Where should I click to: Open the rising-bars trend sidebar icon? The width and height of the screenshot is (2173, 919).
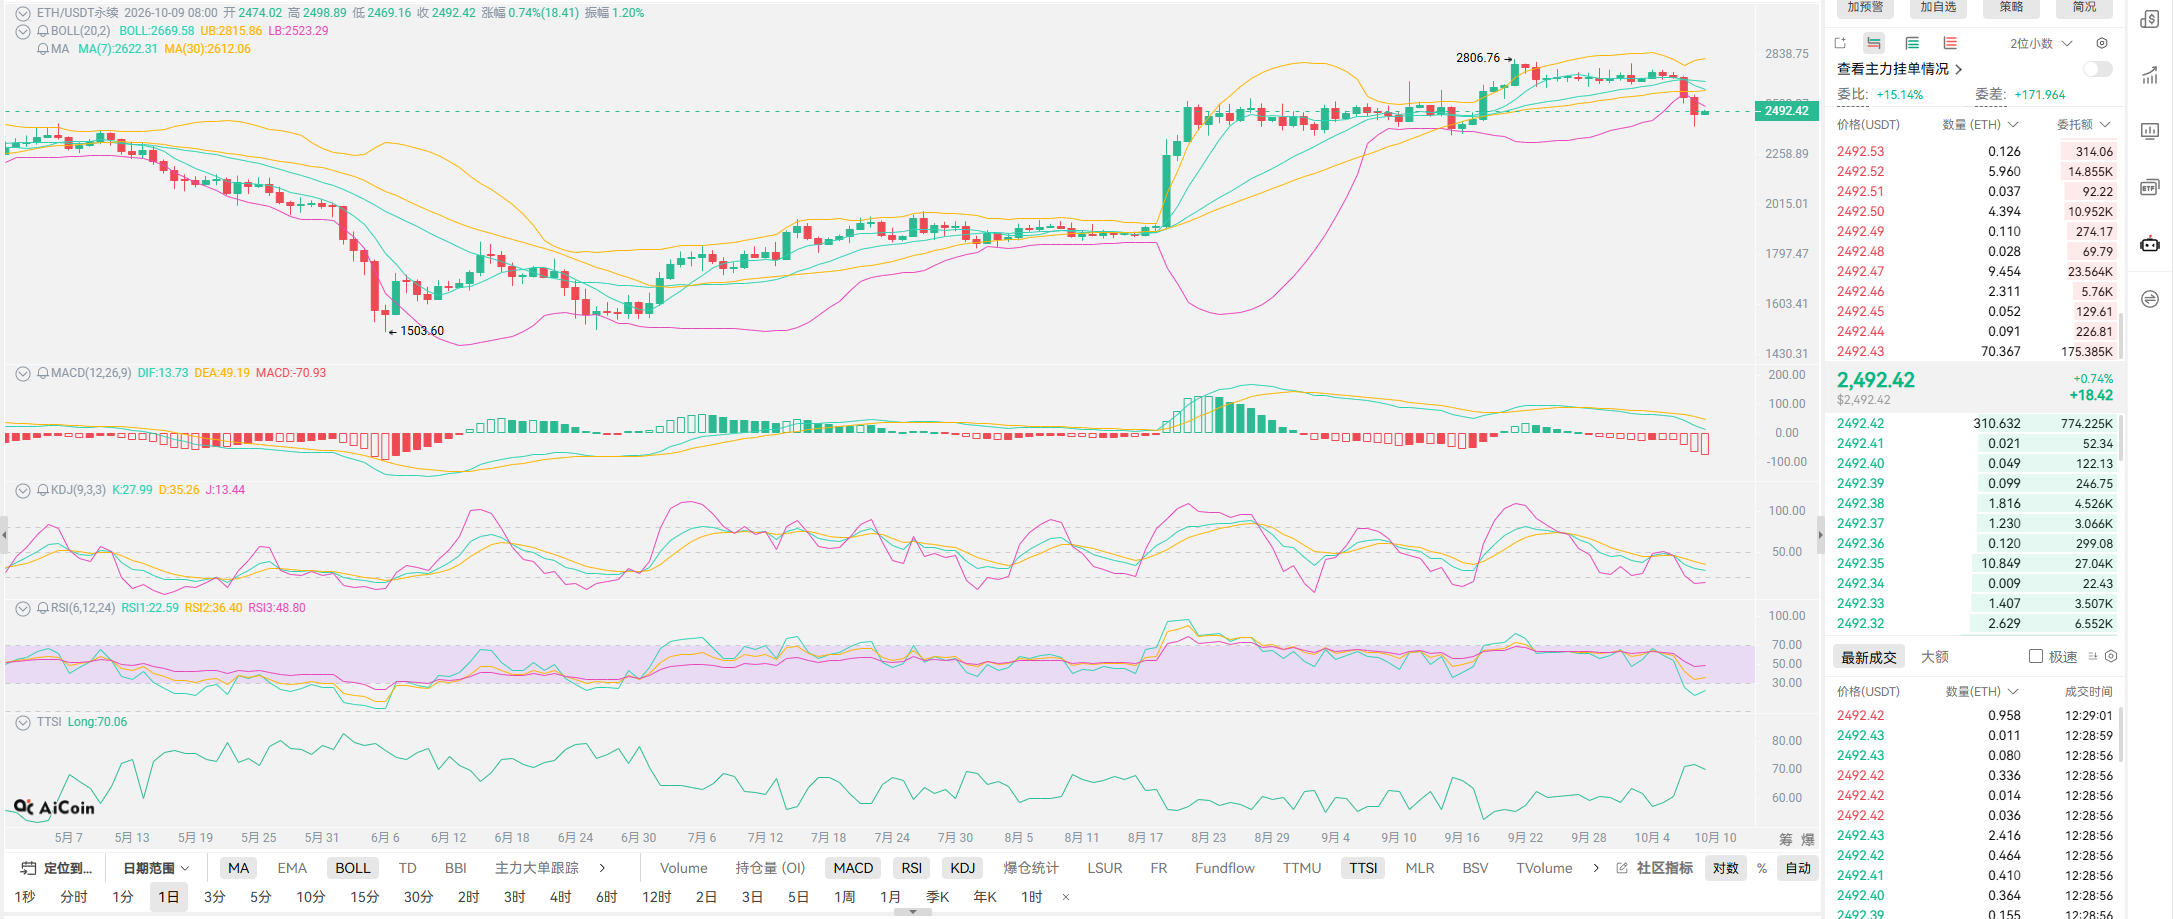coord(2150,76)
